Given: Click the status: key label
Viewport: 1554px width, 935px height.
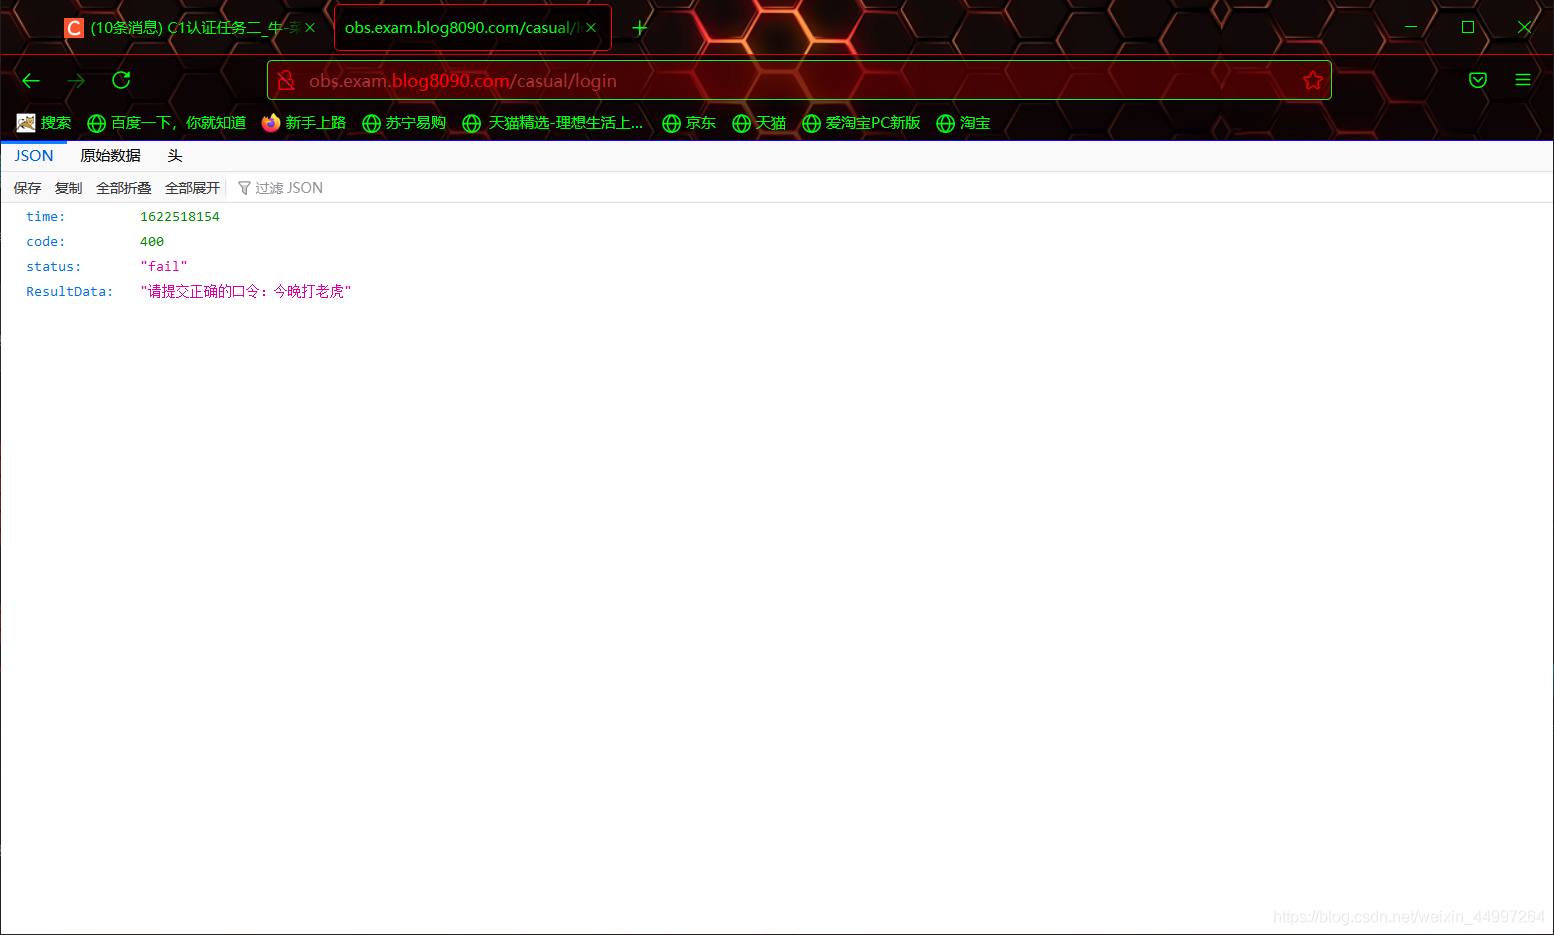Looking at the screenshot, I should point(54,267).
